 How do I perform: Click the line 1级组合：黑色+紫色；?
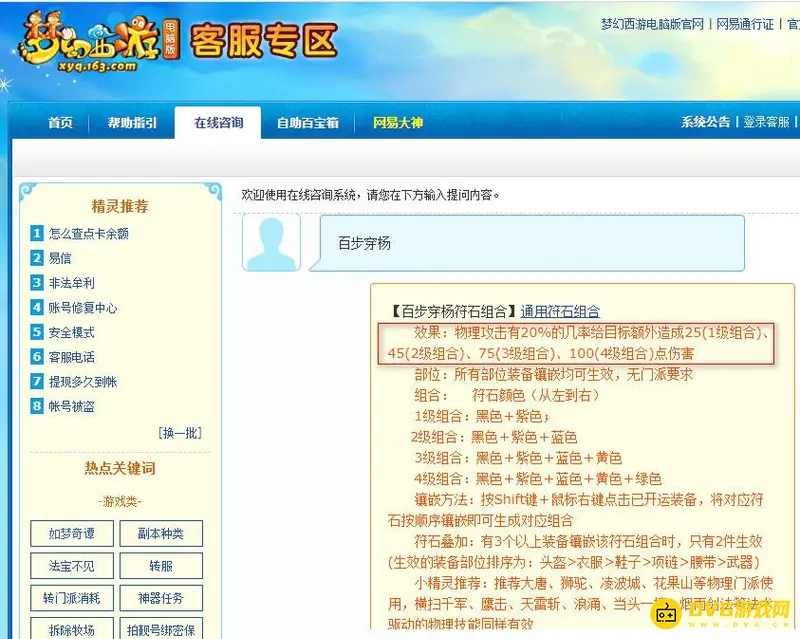click(482, 416)
